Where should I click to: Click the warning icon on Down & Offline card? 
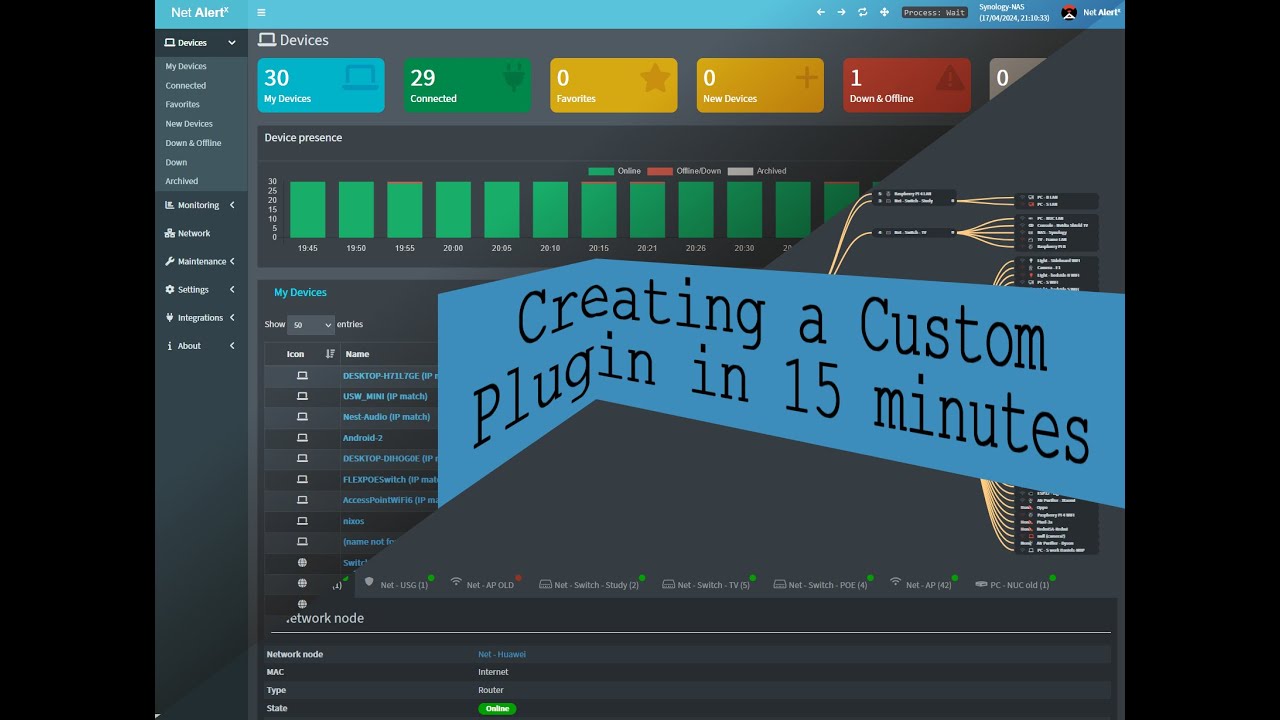pyautogui.click(x=950, y=78)
